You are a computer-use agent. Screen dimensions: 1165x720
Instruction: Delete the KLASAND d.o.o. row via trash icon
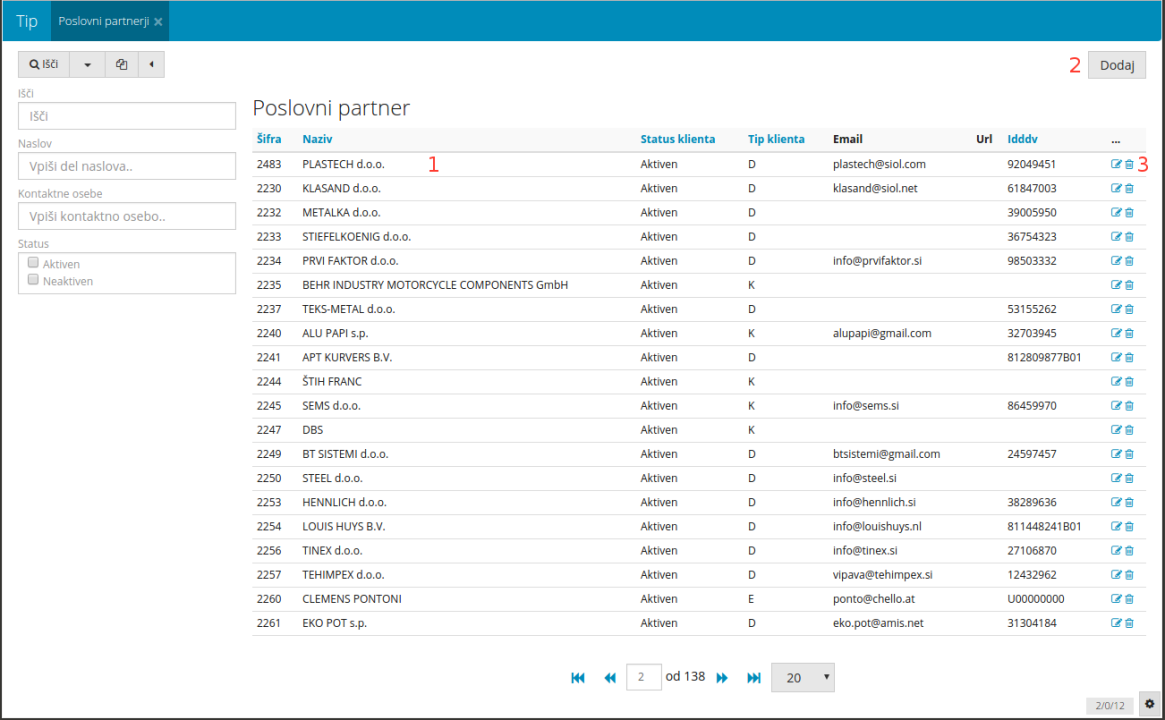coord(1129,188)
